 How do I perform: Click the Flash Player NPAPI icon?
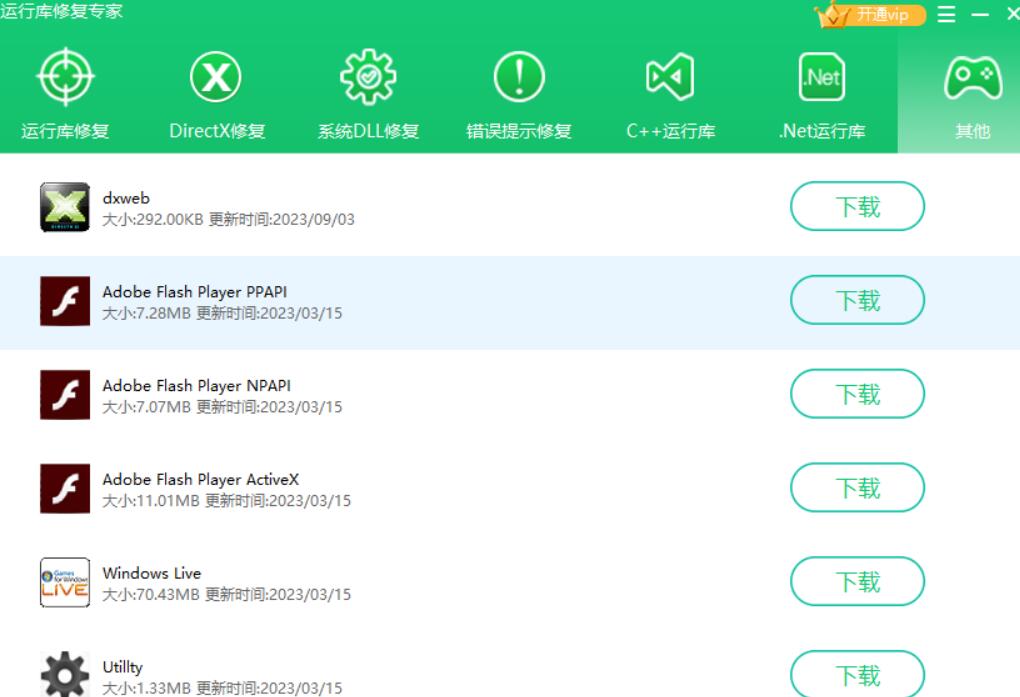coord(65,395)
